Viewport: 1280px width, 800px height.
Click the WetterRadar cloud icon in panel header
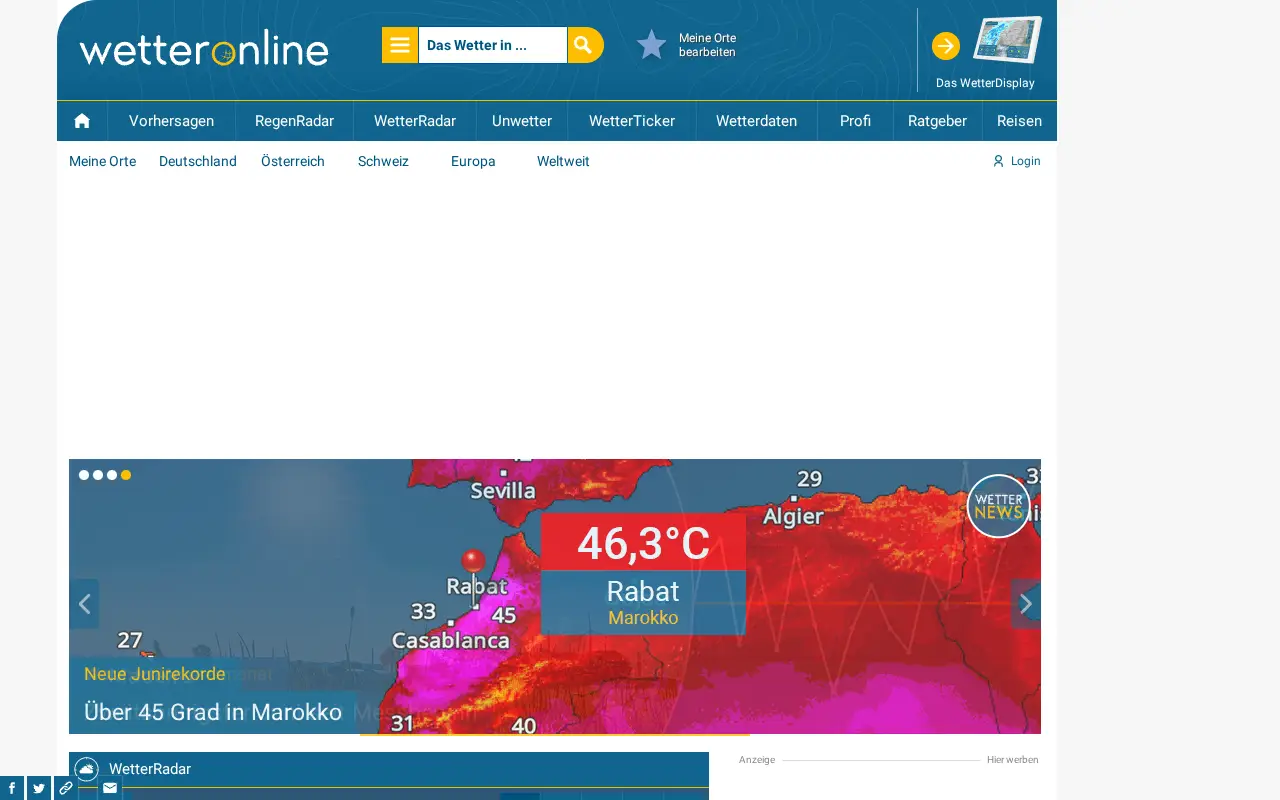point(87,769)
